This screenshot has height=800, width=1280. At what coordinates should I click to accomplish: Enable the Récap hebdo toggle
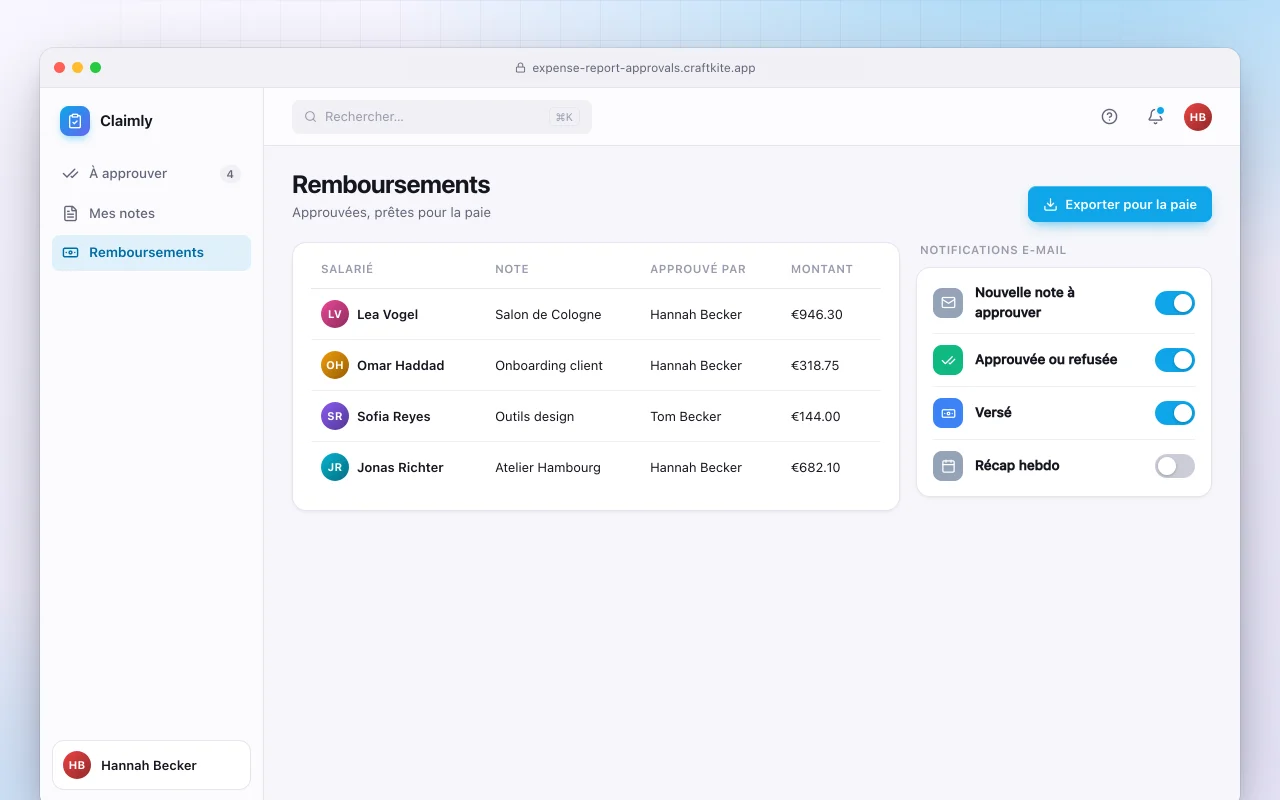pyautogui.click(x=1175, y=466)
